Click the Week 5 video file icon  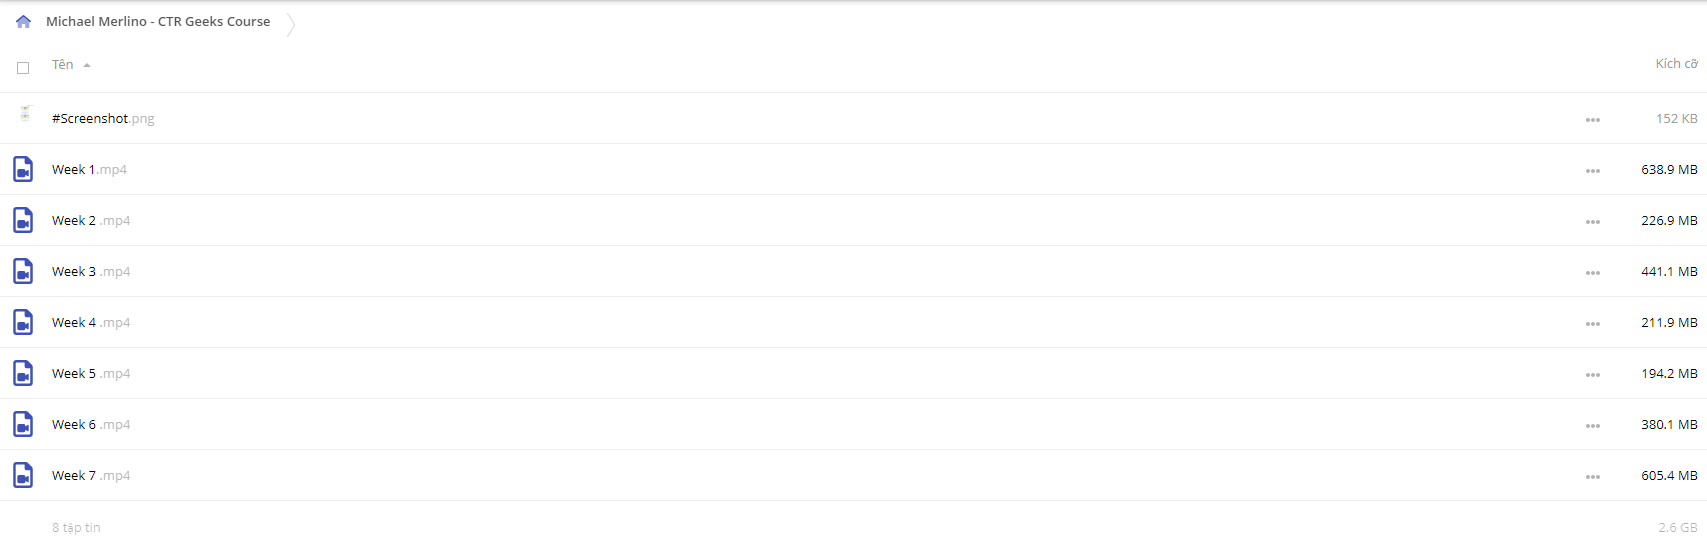click(x=23, y=373)
